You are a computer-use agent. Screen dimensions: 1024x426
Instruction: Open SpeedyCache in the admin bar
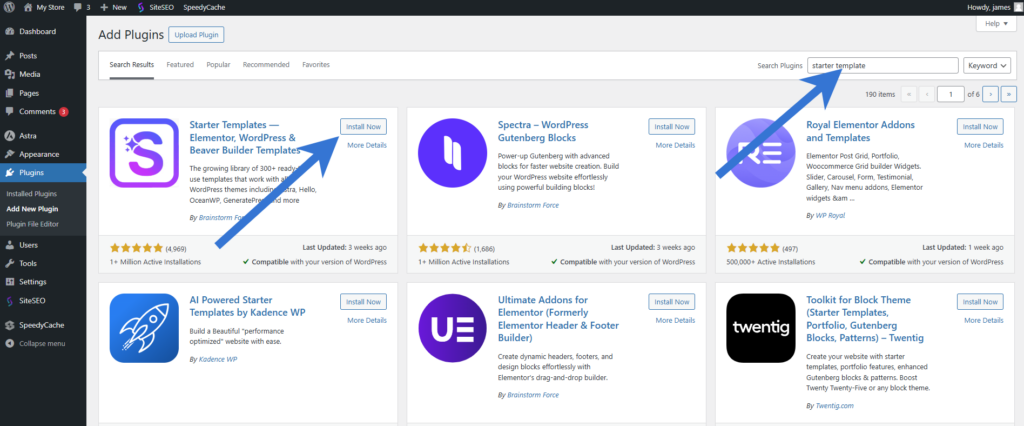(x=203, y=7)
